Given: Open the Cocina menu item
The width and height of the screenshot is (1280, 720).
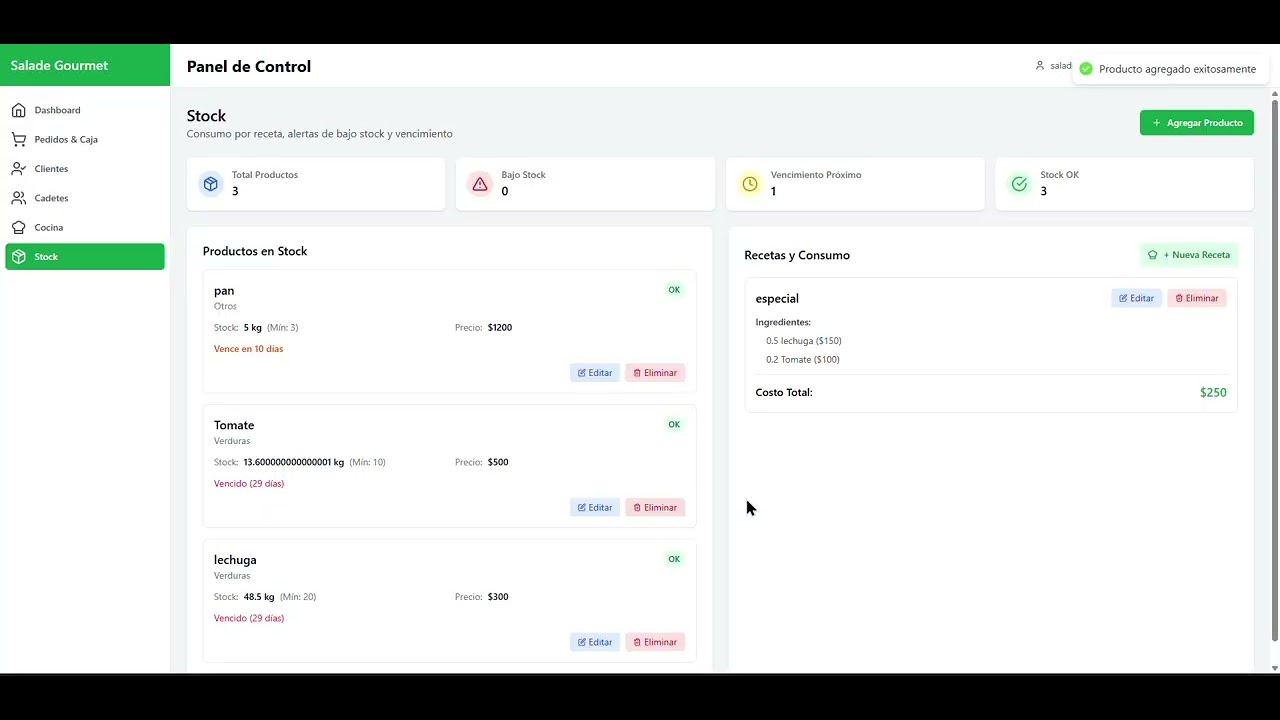Looking at the screenshot, I should click(x=85, y=227).
